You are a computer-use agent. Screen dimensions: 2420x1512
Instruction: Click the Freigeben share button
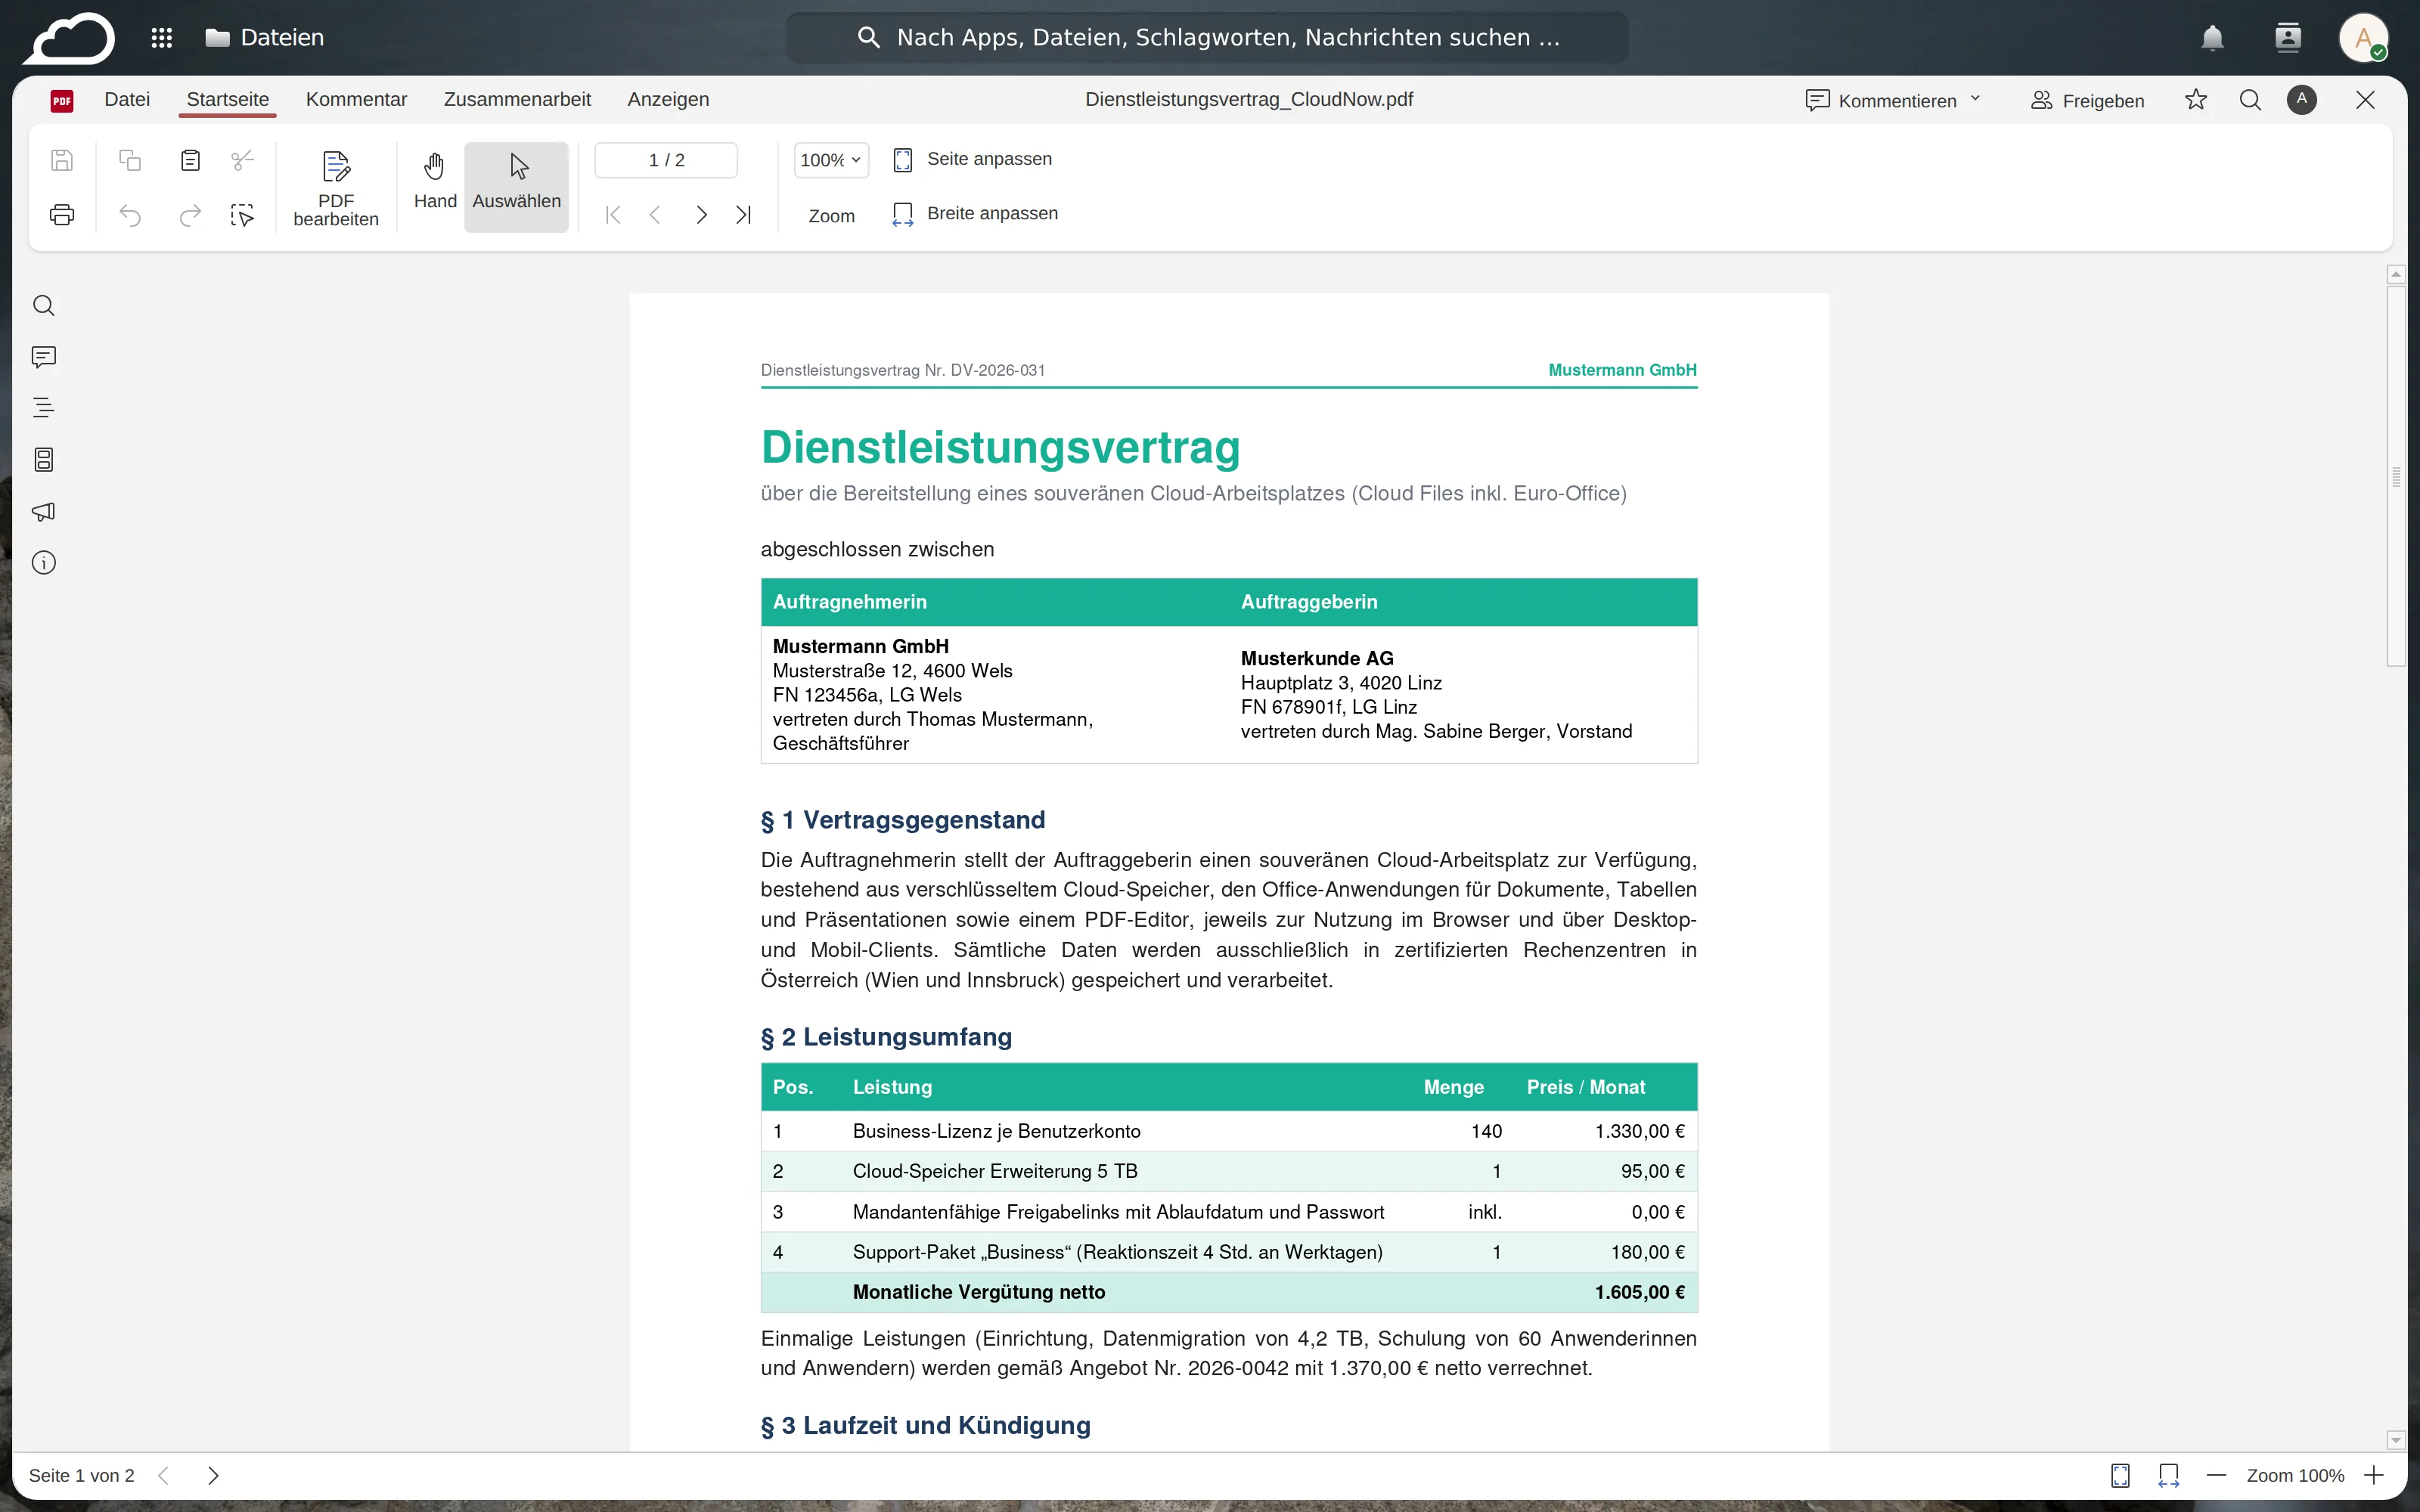pos(2088,100)
